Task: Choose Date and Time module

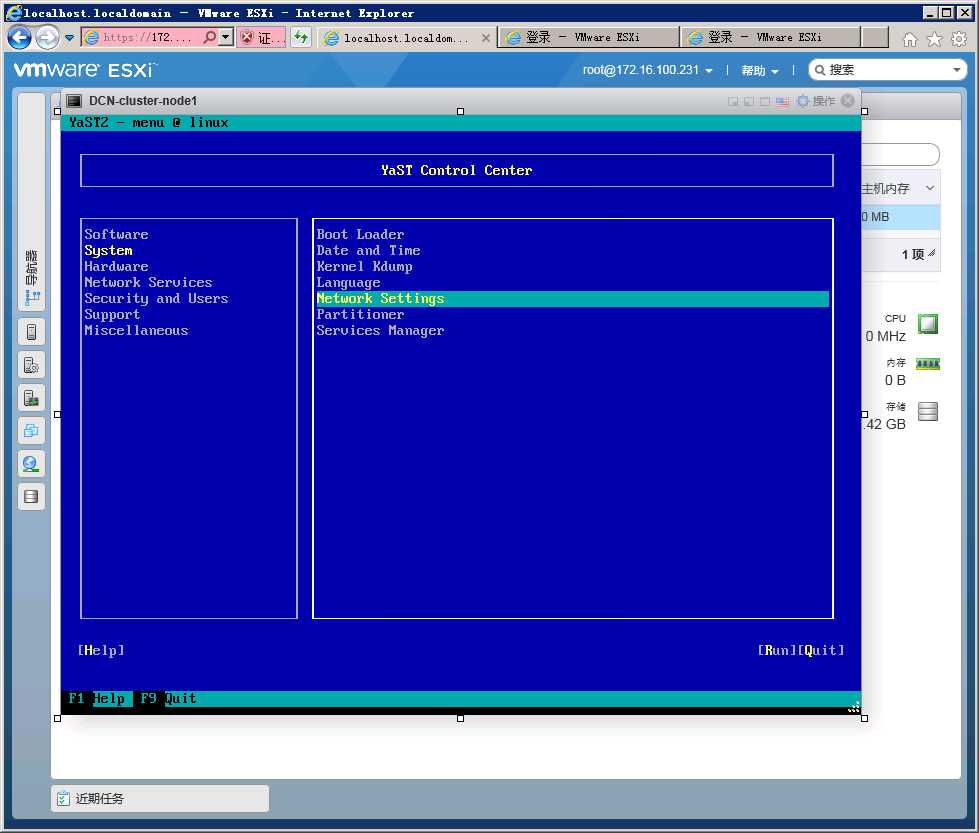Action: pyautogui.click(x=368, y=250)
